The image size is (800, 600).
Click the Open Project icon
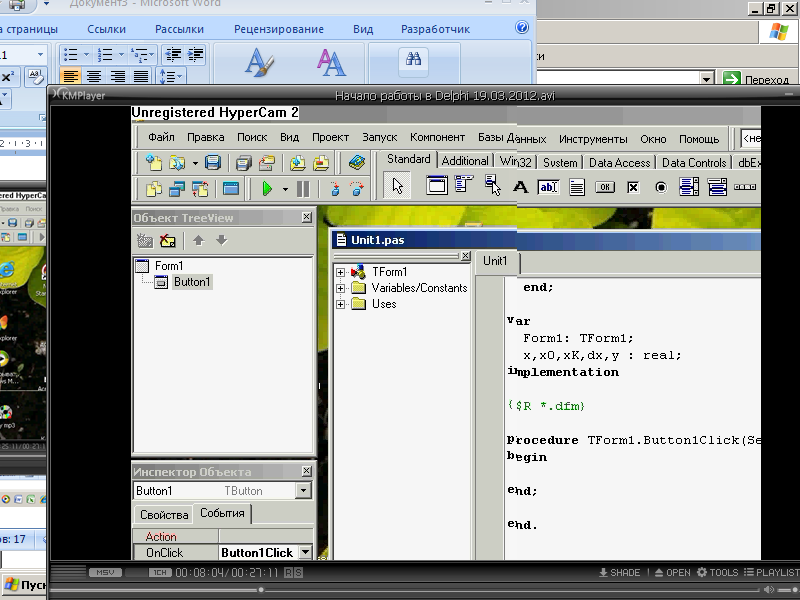tap(267, 163)
